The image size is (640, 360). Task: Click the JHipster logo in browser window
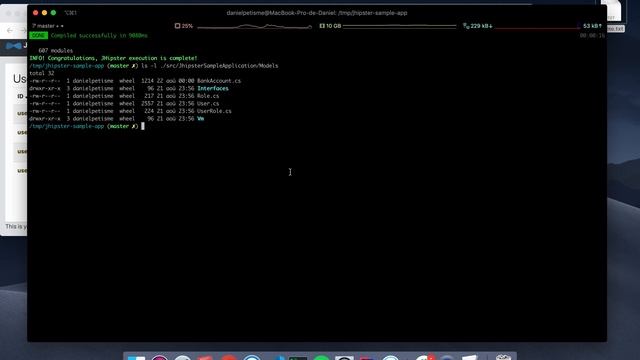pos(13,46)
